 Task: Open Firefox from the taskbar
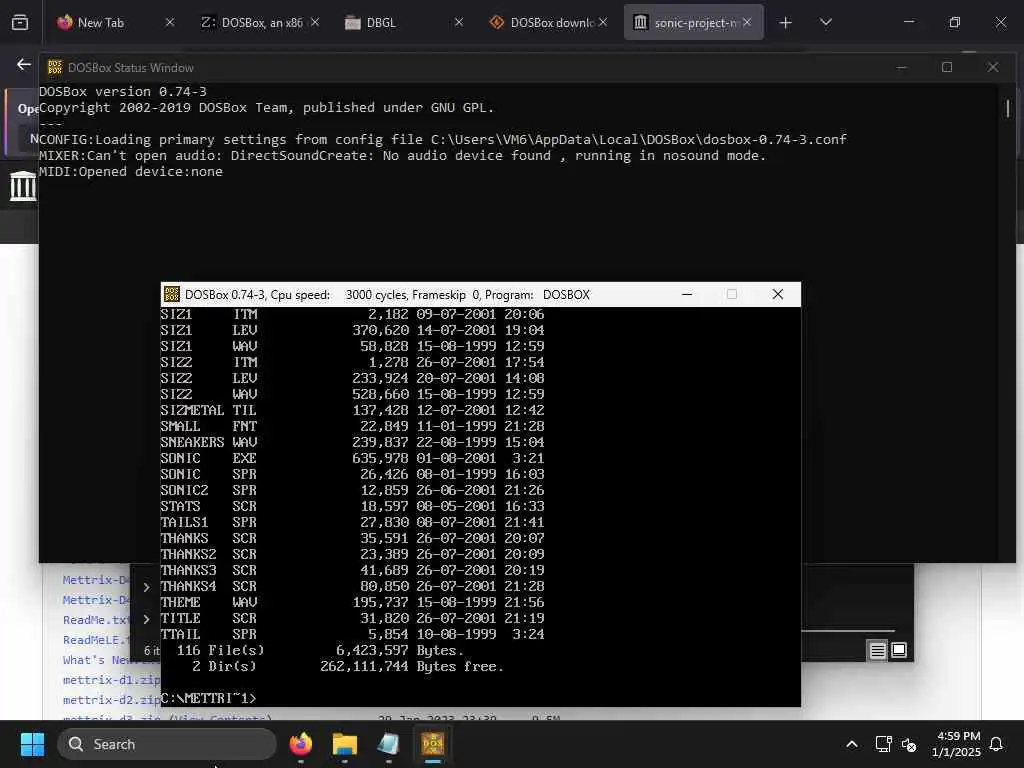[301, 744]
